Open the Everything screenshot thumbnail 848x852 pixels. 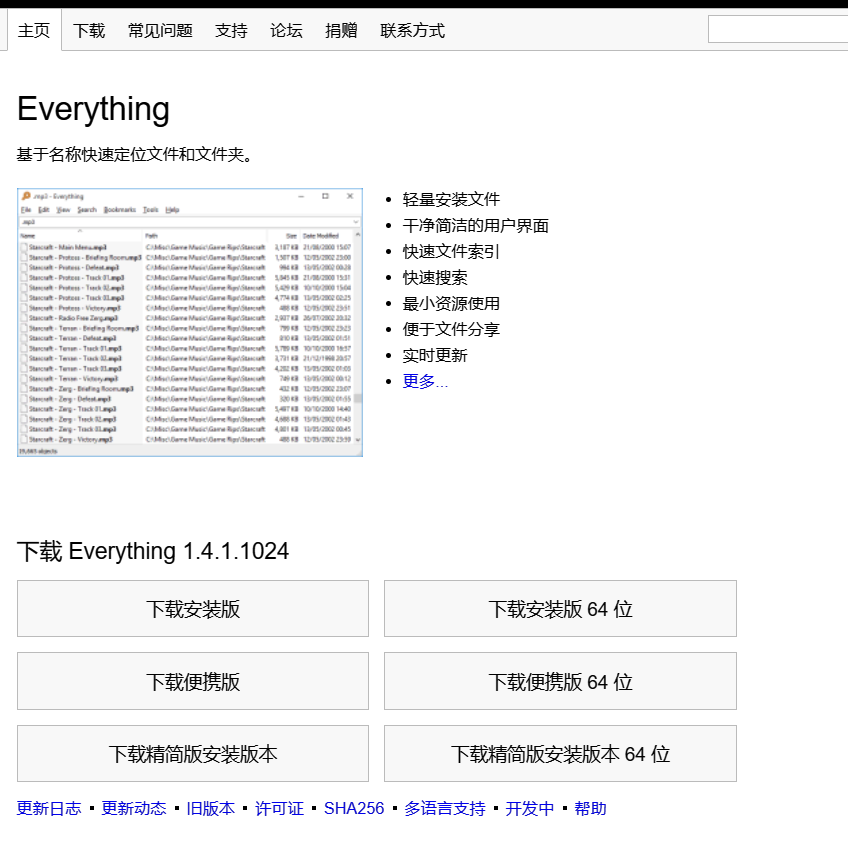pos(190,322)
